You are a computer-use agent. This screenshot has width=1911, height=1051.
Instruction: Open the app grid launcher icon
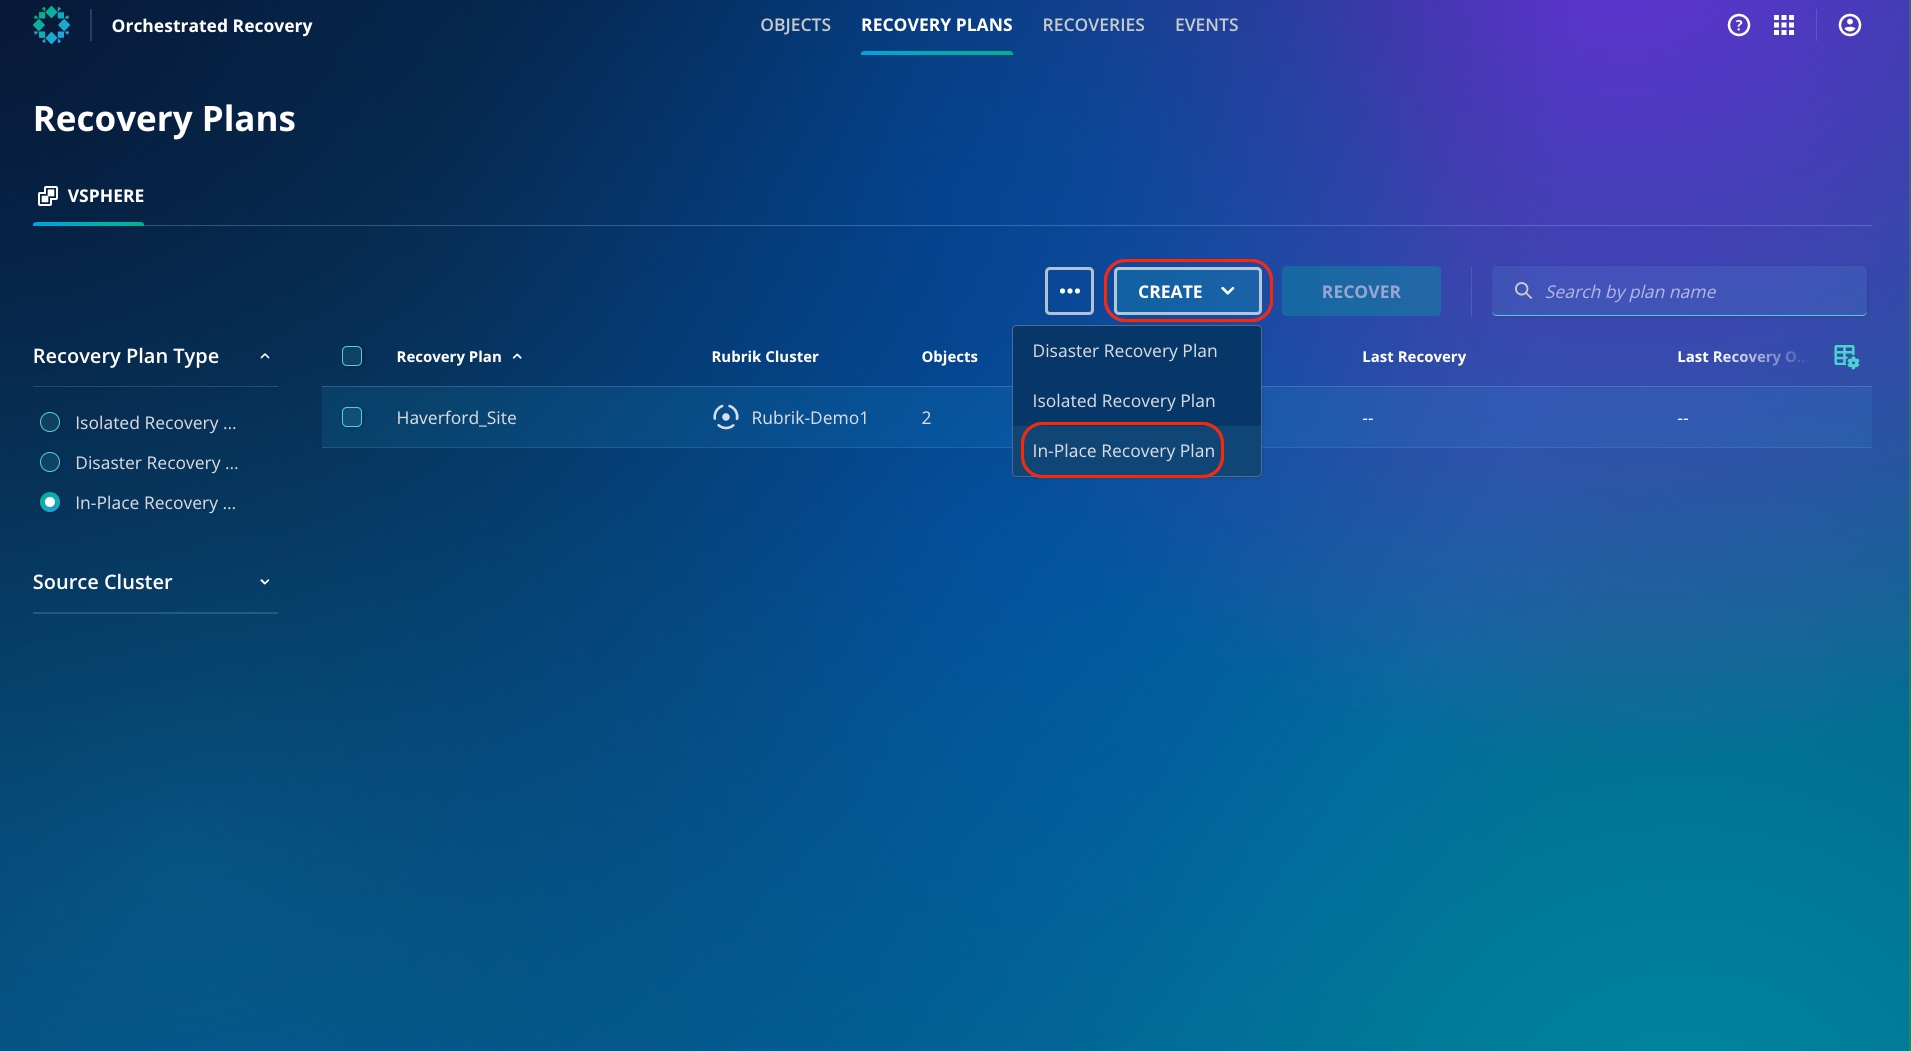pyautogui.click(x=1784, y=25)
